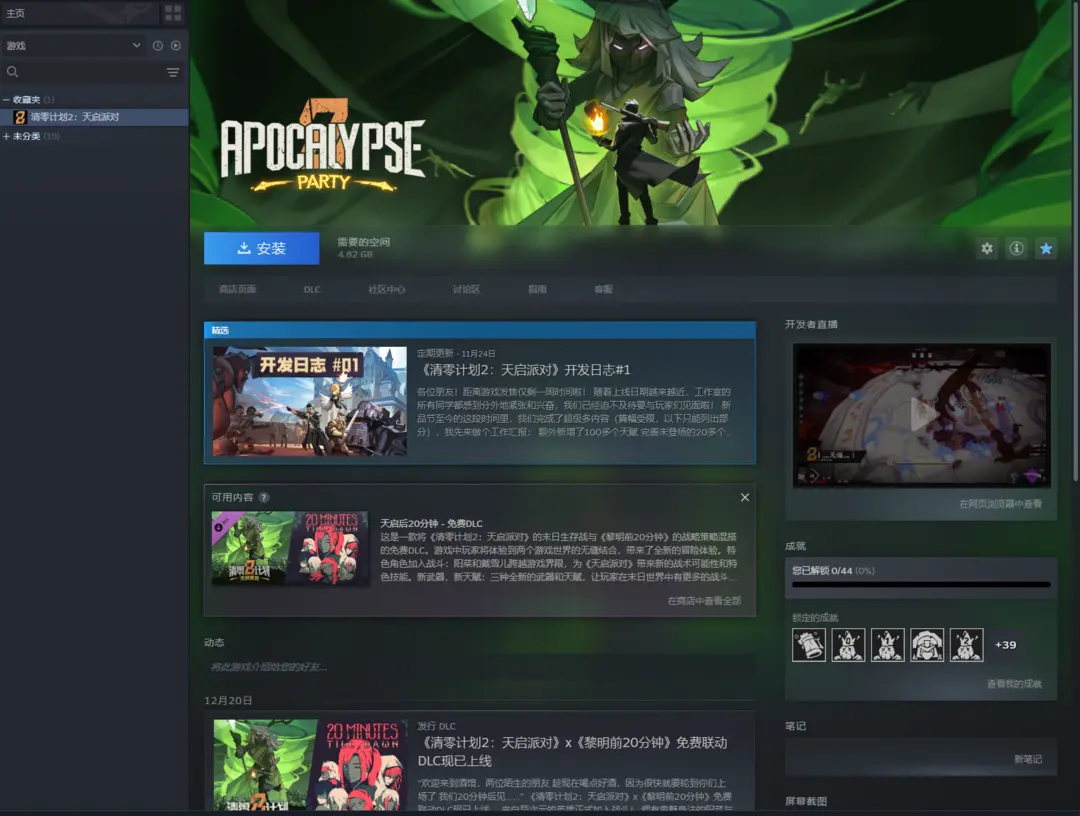Click 新笔记 to create a note
Viewport: 1080px width, 816px height.
1028,759
